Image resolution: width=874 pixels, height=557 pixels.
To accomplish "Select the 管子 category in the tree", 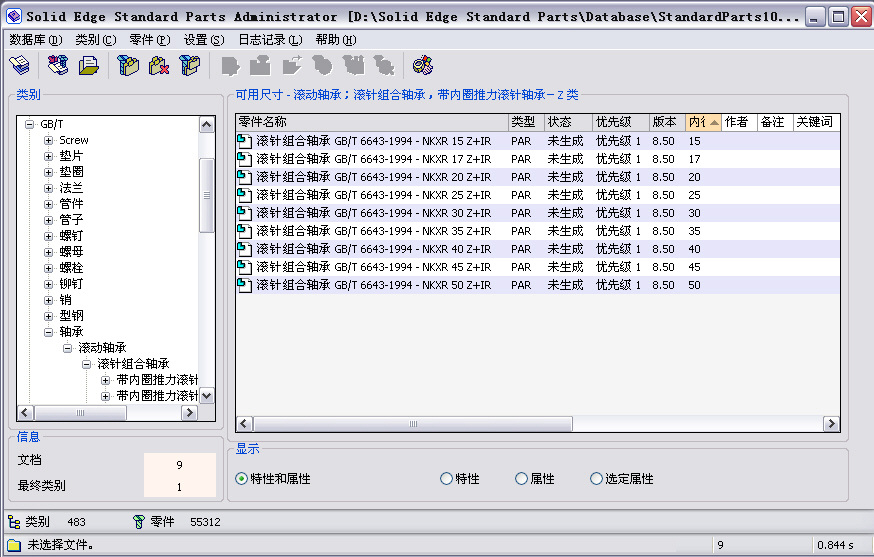I will 71,220.
